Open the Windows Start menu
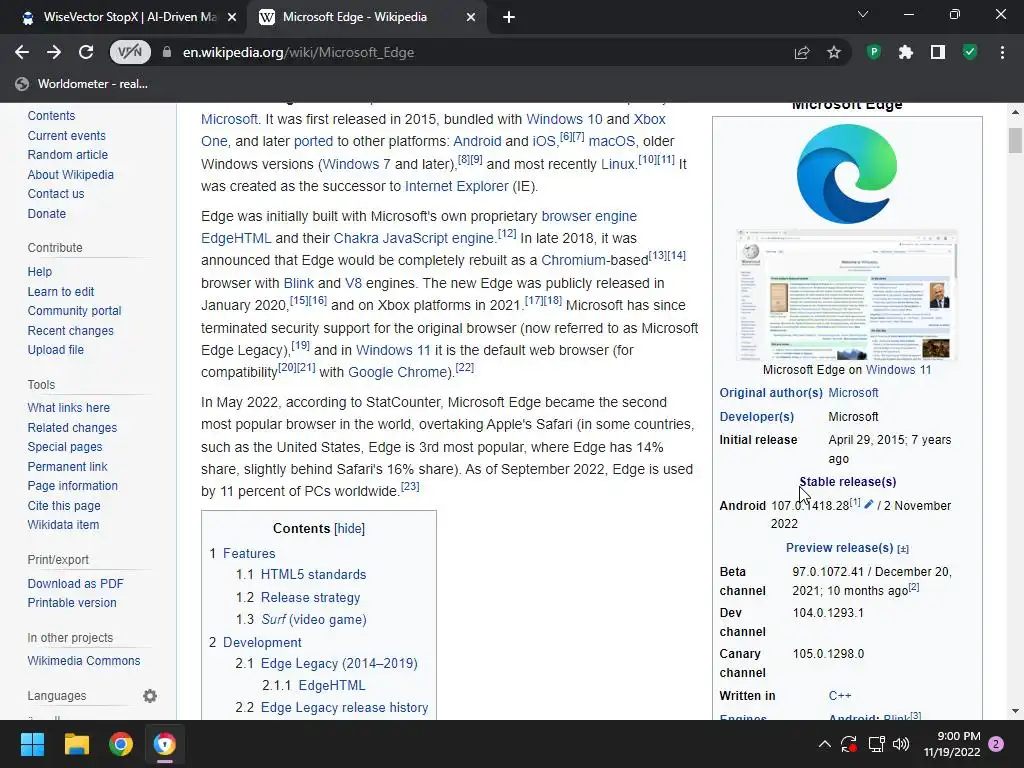Screen dimensions: 1024x768 click(x=32, y=744)
